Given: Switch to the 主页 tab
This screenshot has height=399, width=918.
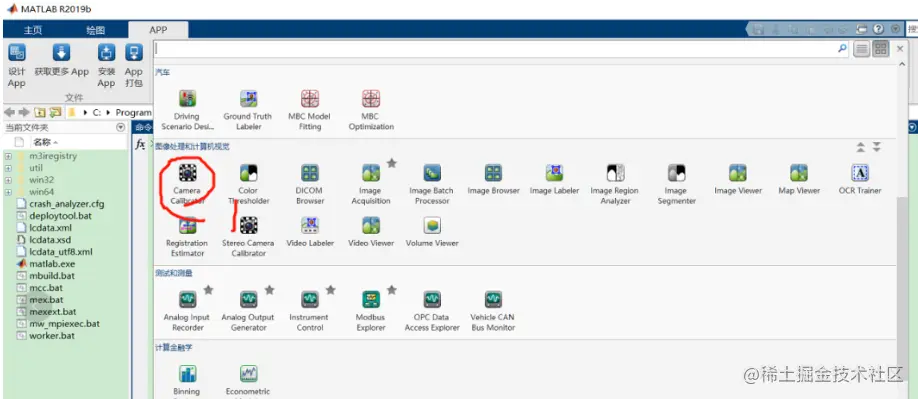Looking at the screenshot, I should (33, 30).
